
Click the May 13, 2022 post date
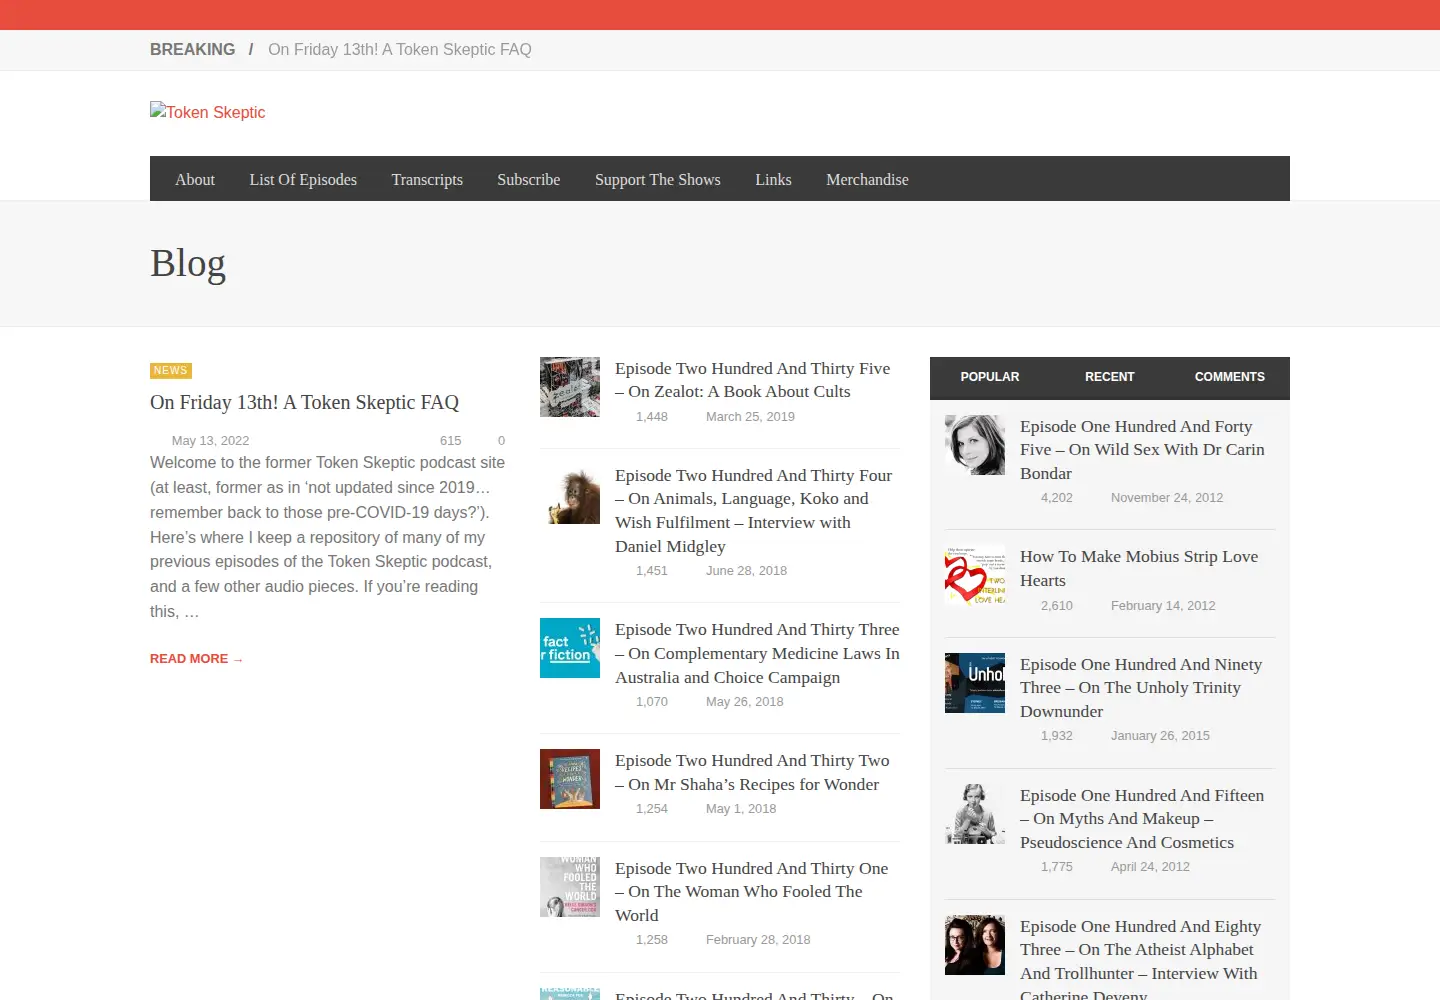210,440
